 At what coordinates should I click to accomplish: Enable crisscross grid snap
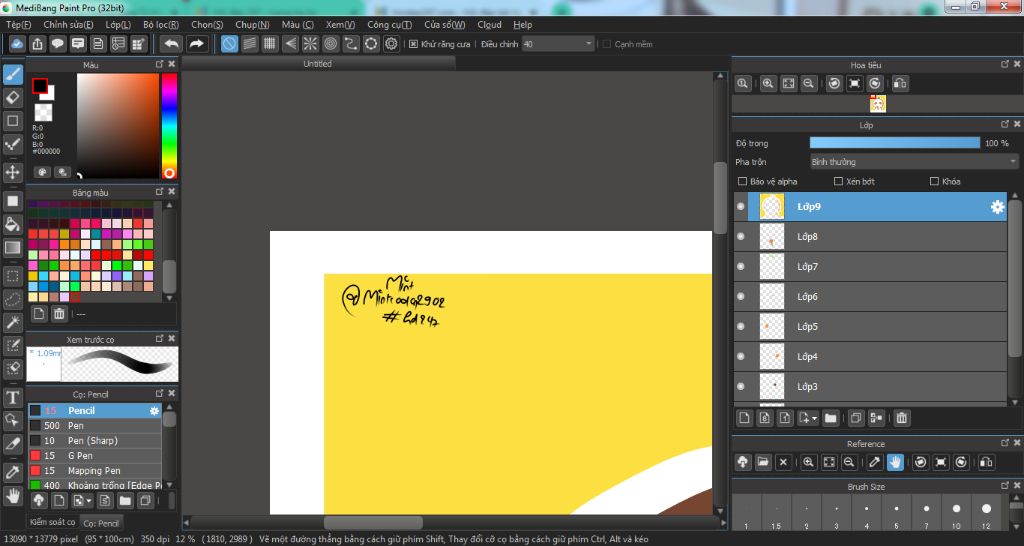tap(270, 44)
